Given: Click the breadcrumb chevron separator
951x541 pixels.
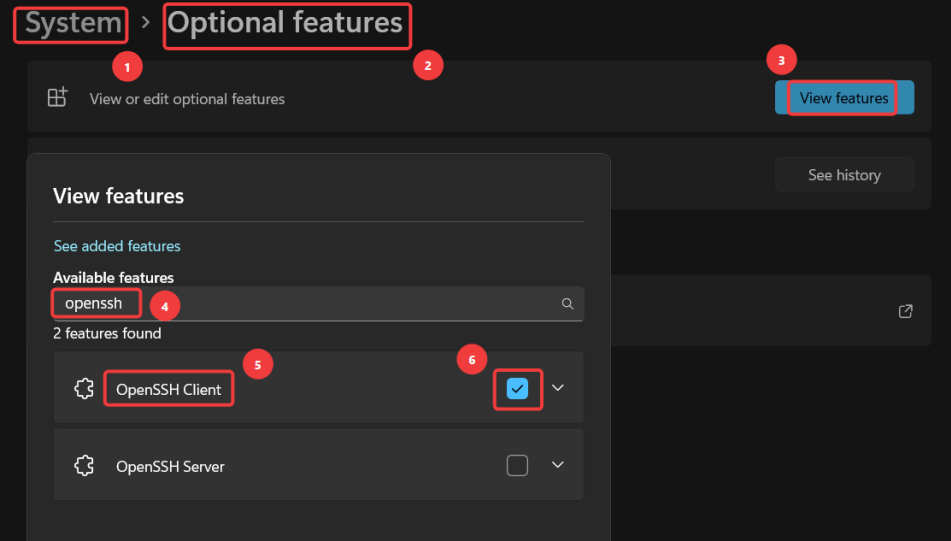Looking at the screenshot, I should [145, 22].
